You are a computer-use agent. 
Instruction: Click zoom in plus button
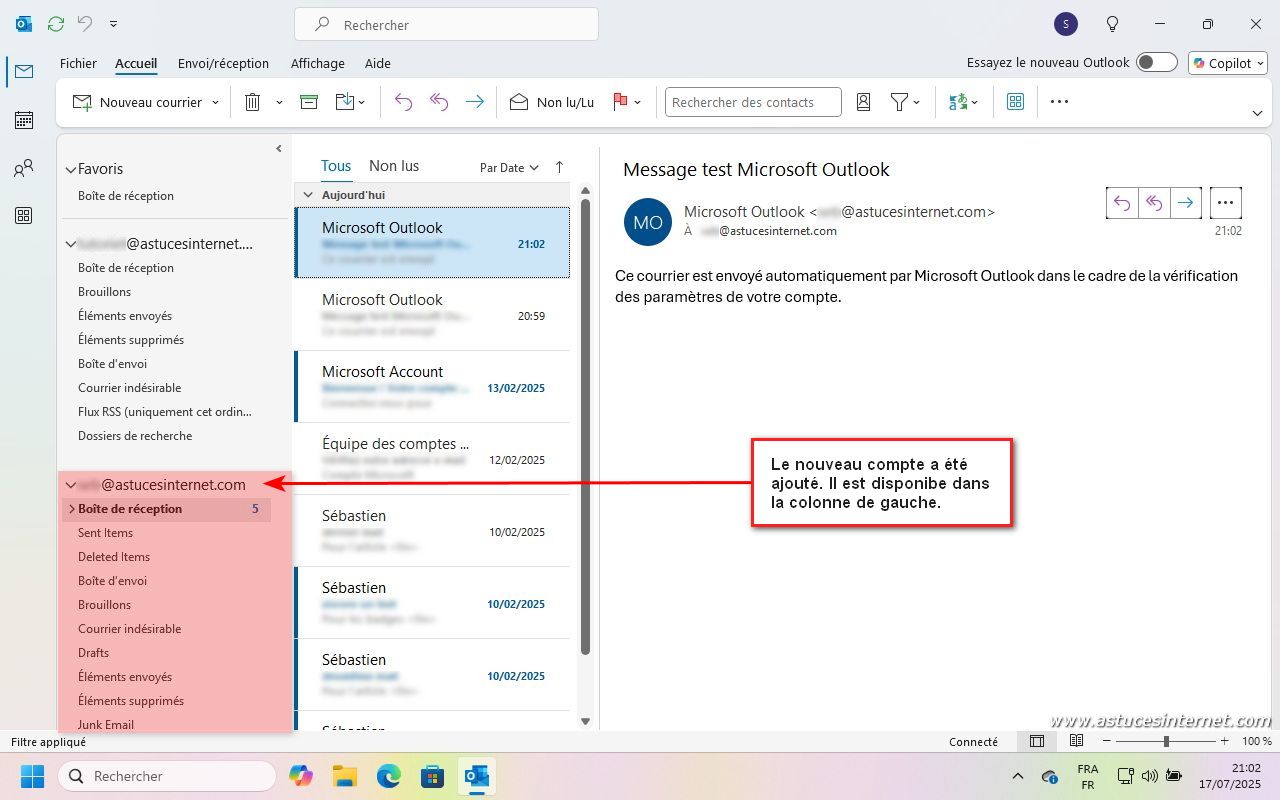tap(1224, 741)
